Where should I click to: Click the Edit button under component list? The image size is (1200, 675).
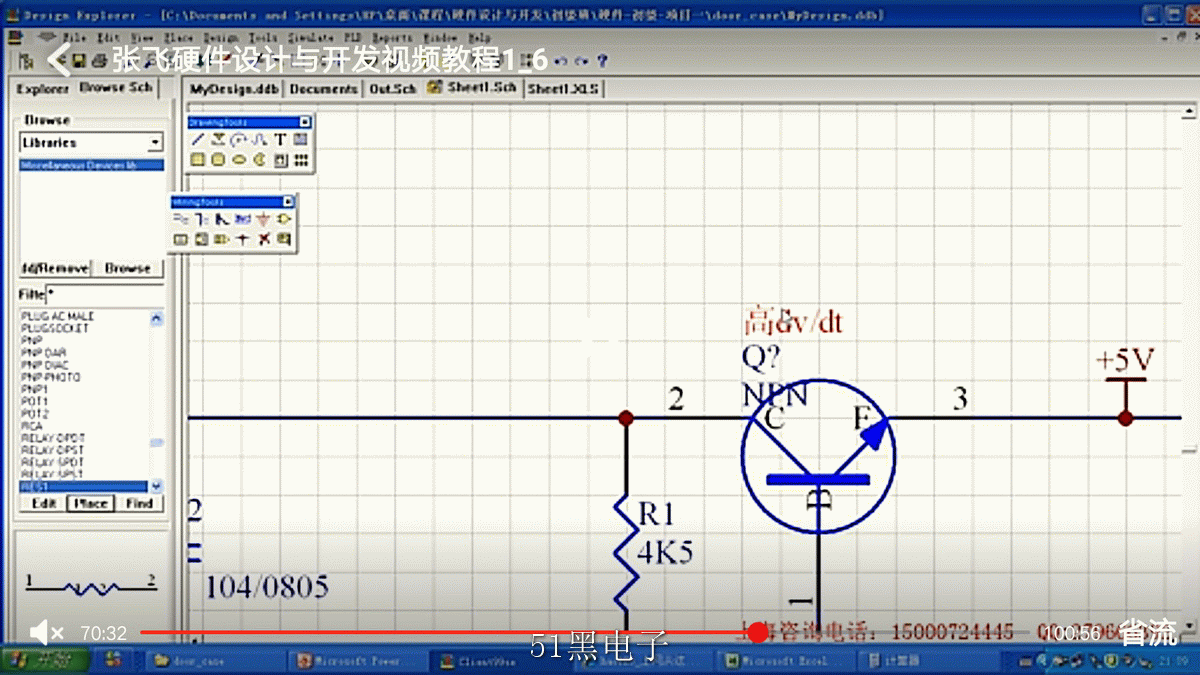click(x=44, y=503)
